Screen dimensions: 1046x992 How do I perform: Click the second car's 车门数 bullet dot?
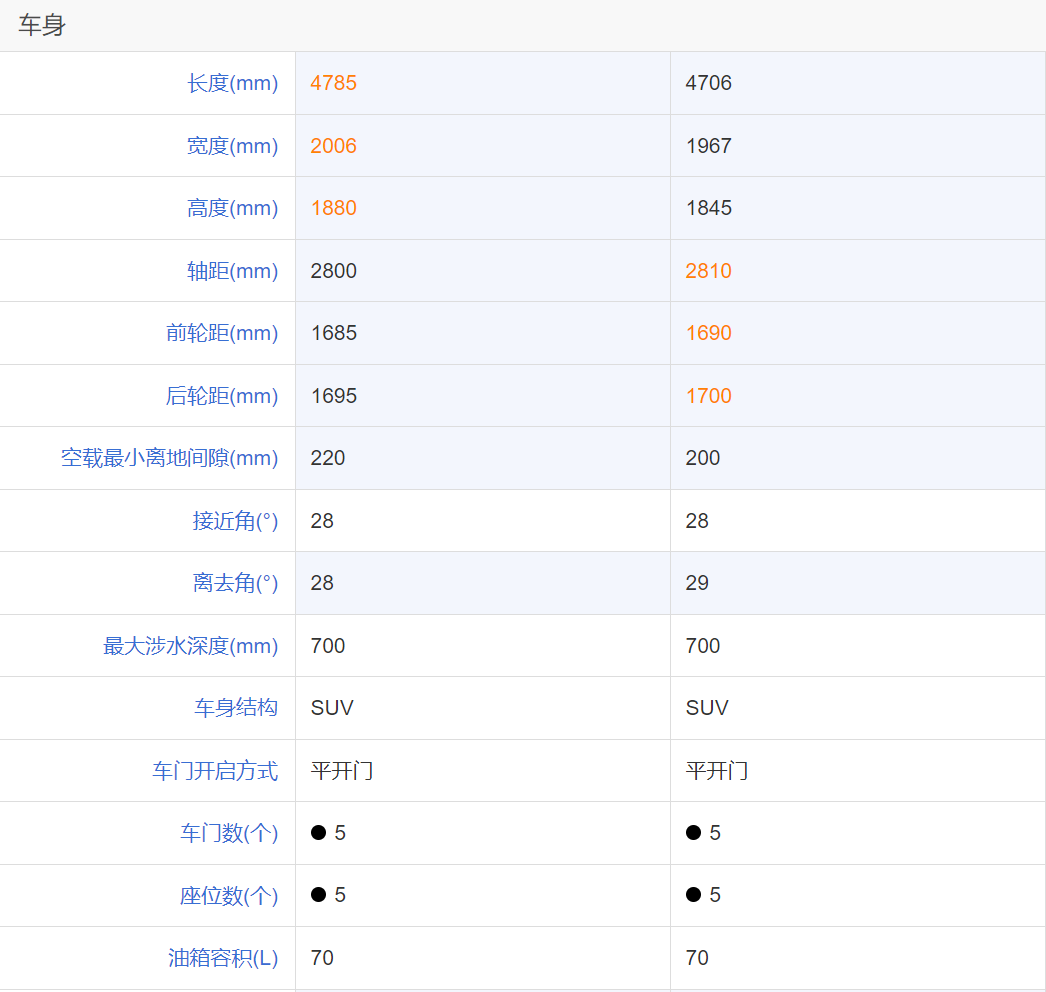point(693,833)
